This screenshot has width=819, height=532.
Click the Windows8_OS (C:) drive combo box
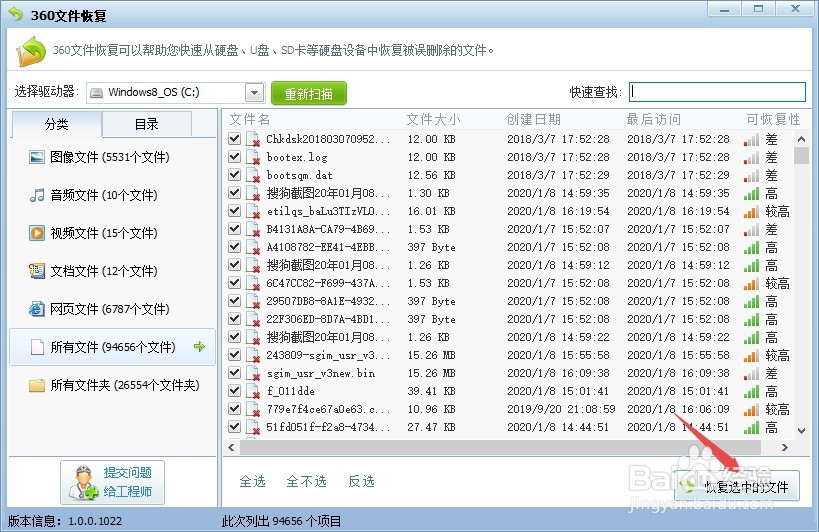tap(176, 93)
